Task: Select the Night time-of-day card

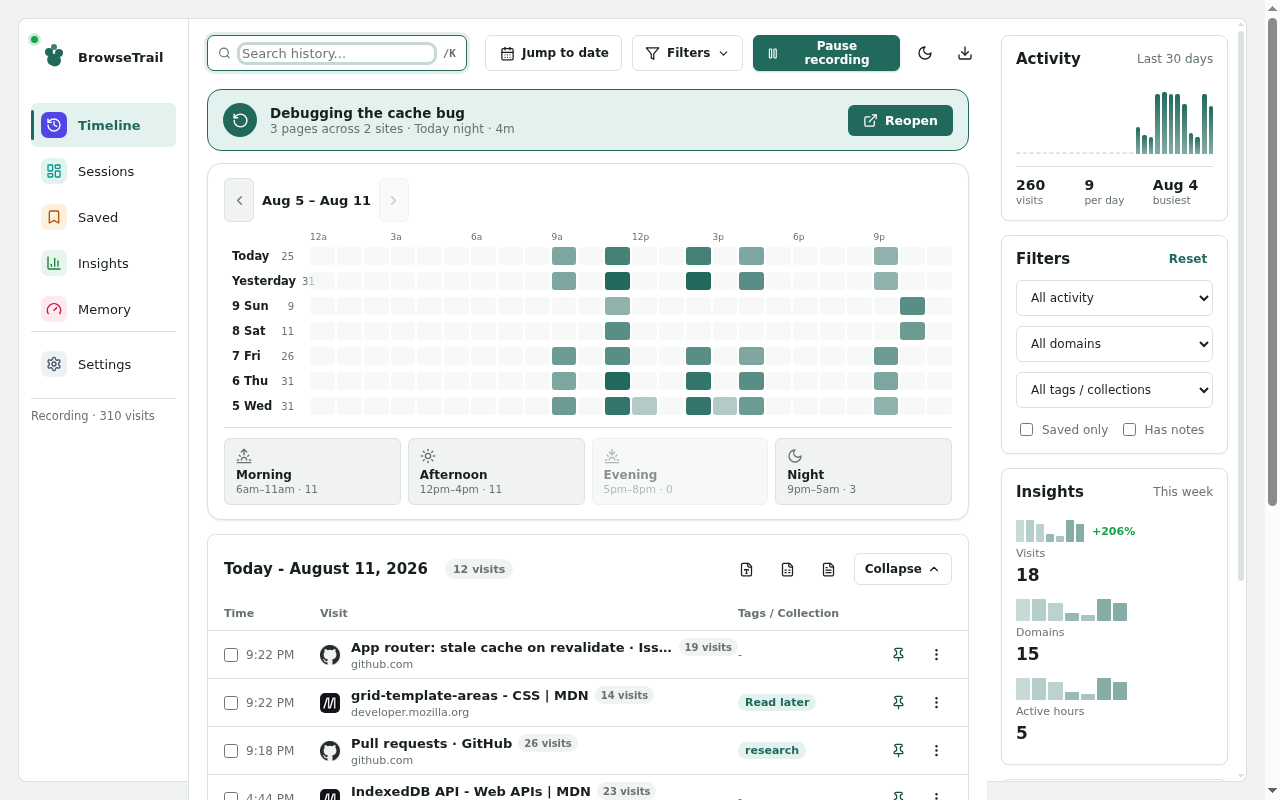Action: click(863, 471)
